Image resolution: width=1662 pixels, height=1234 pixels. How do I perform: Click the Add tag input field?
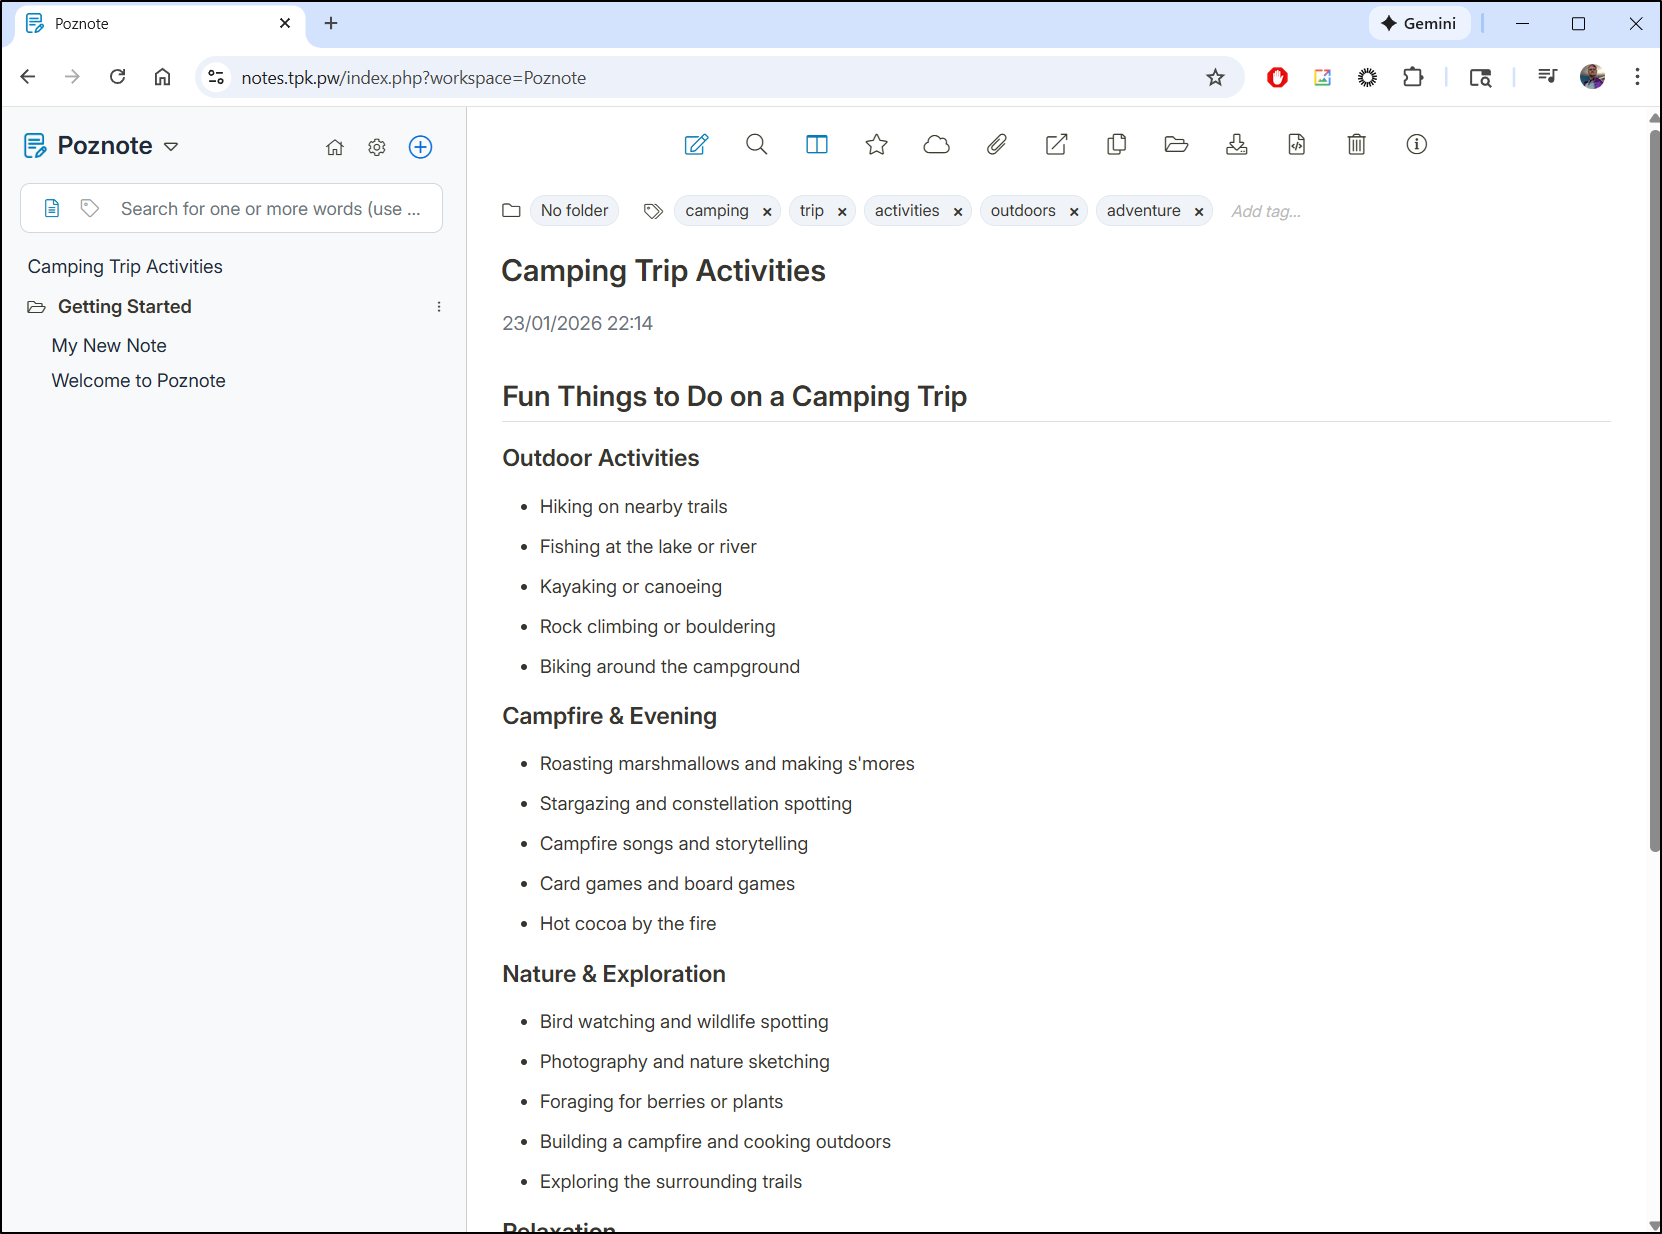(1266, 212)
